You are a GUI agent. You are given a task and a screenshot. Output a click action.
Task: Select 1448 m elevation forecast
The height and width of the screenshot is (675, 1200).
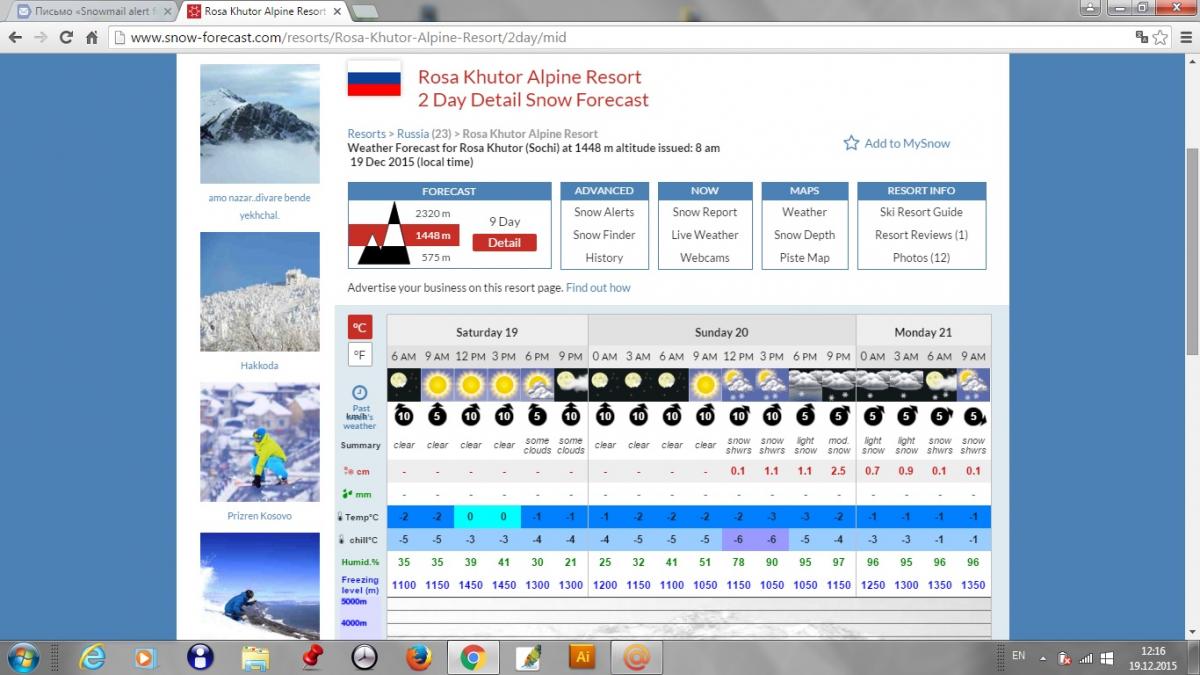pyautogui.click(x=433, y=236)
